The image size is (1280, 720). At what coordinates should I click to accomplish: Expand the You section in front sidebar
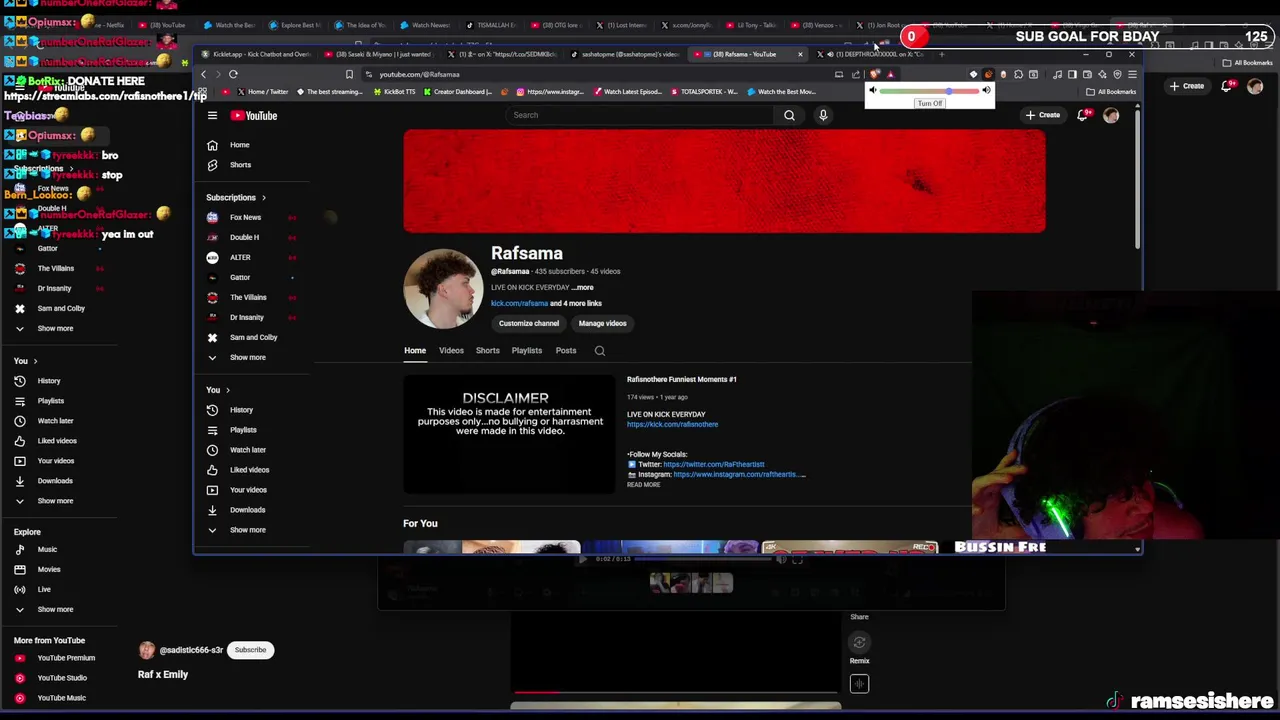[218, 390]
